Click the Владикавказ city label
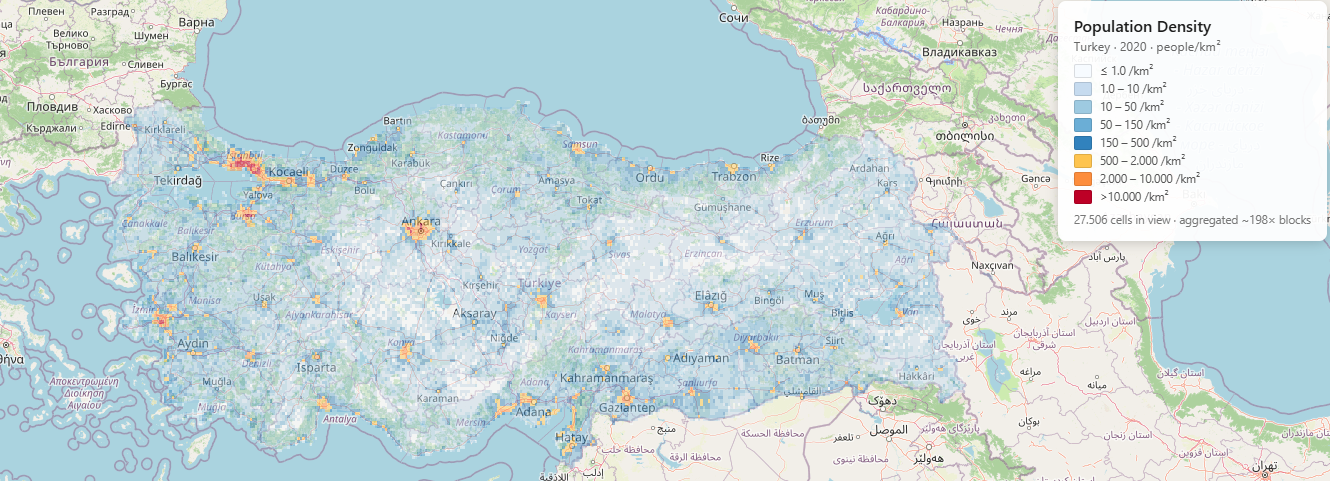1330x481 pixels. (959, 50)
